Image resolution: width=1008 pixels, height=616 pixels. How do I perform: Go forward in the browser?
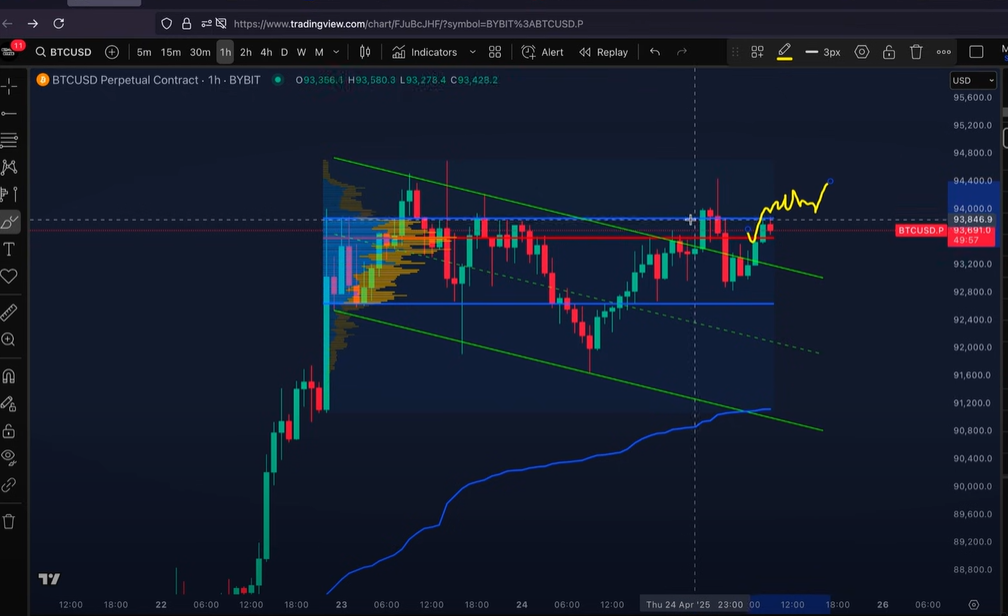(33, 24)
